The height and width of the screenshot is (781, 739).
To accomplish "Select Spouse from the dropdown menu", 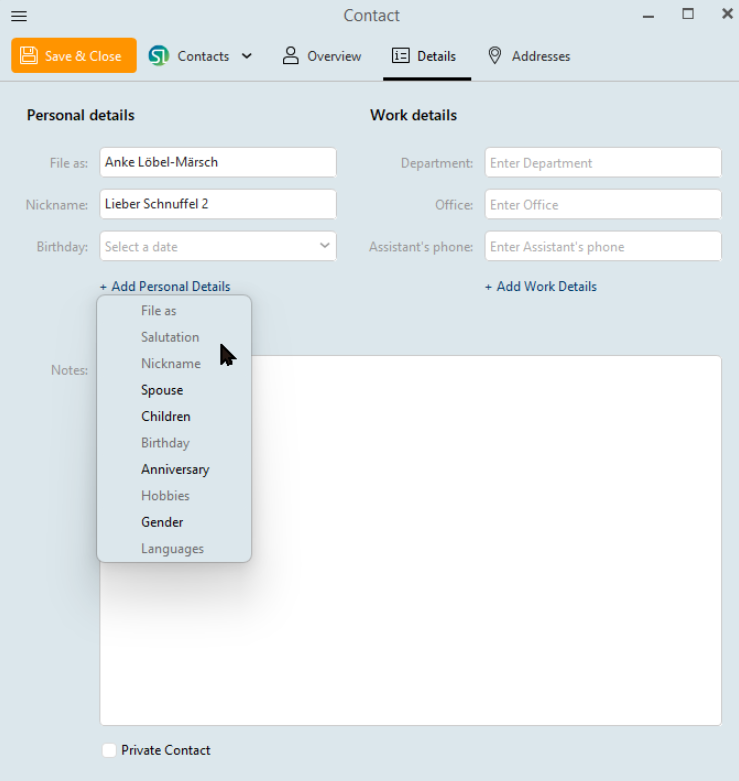I will [x=162, y=390].
